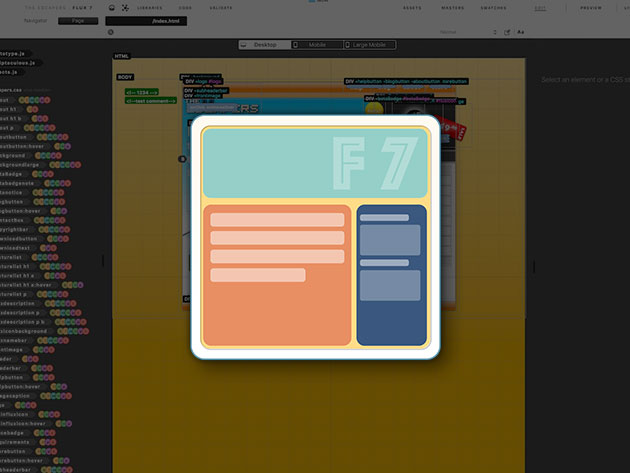
Task: Select the contactbox style row
Action: tap(33, 220)
